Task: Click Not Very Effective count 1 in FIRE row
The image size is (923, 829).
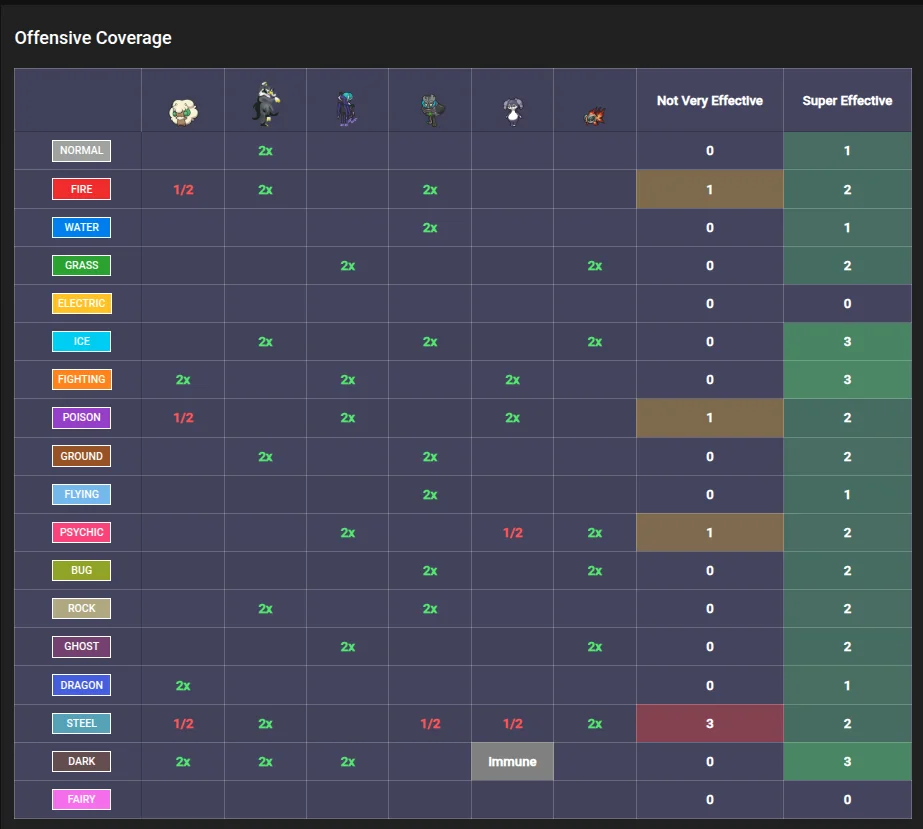Action: (x=709, y=190)
